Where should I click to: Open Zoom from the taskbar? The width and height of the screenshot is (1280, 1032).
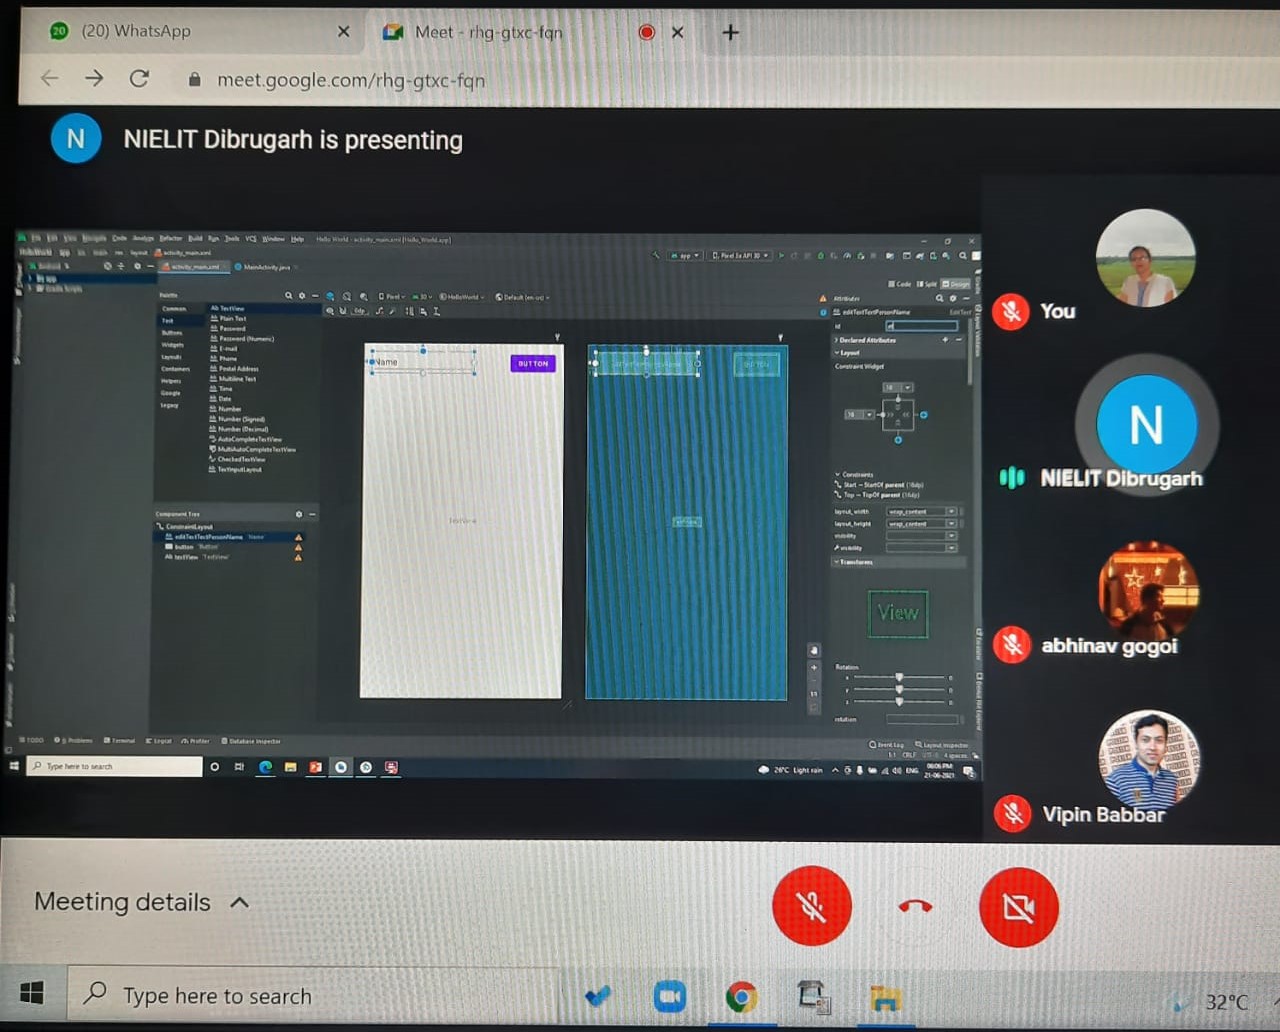tap(669, 997)
